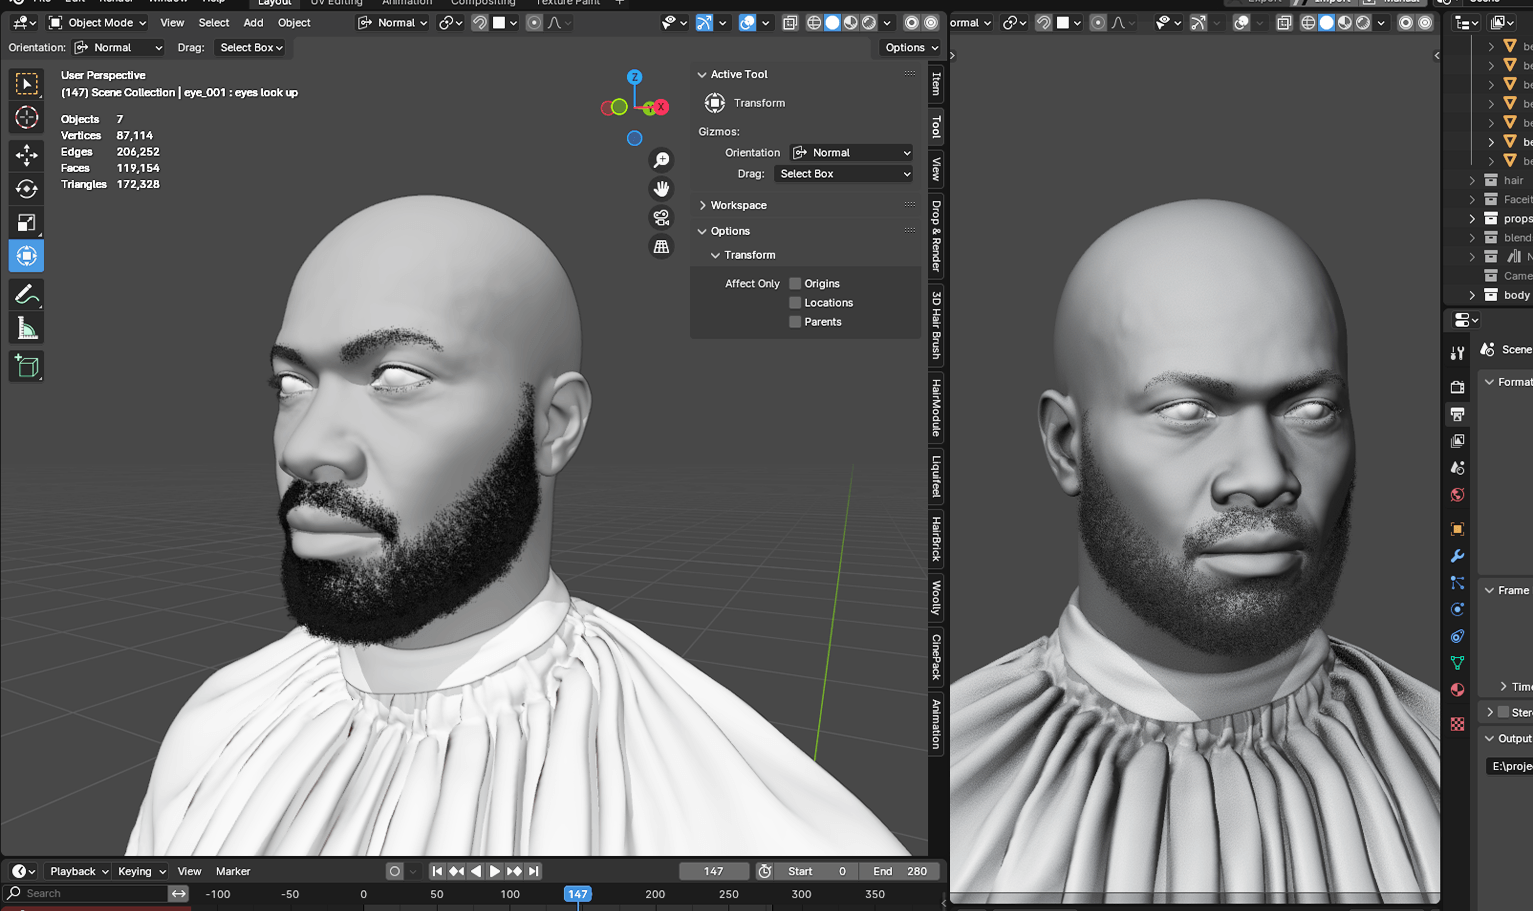This screenshot has height=911, width=1533.
Task: Open the Select Box drag dropdown in header
Action: pos(251,47)
